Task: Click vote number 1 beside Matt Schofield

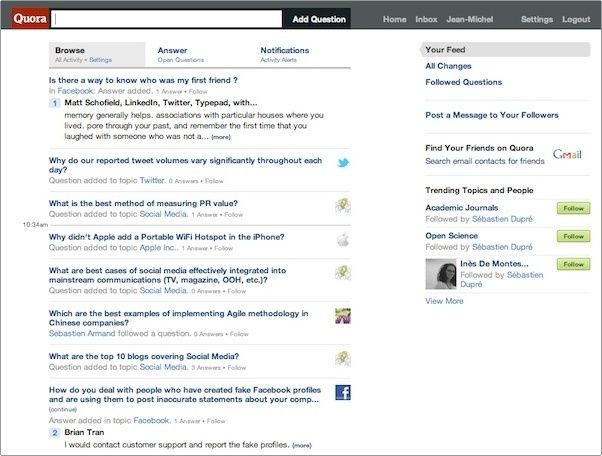Action: (55, 103)
